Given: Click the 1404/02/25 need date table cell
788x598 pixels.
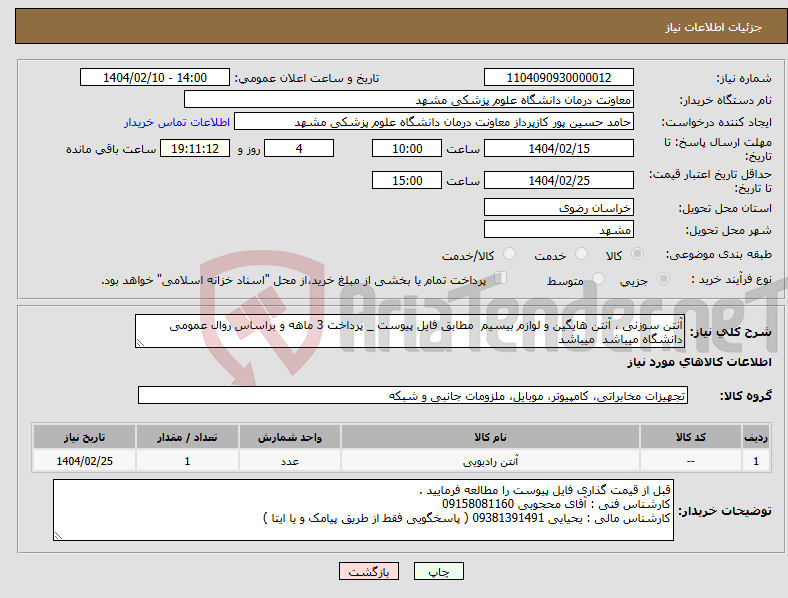Looking at the screenshot, I should pyautogui.click(x=84, y=461).
